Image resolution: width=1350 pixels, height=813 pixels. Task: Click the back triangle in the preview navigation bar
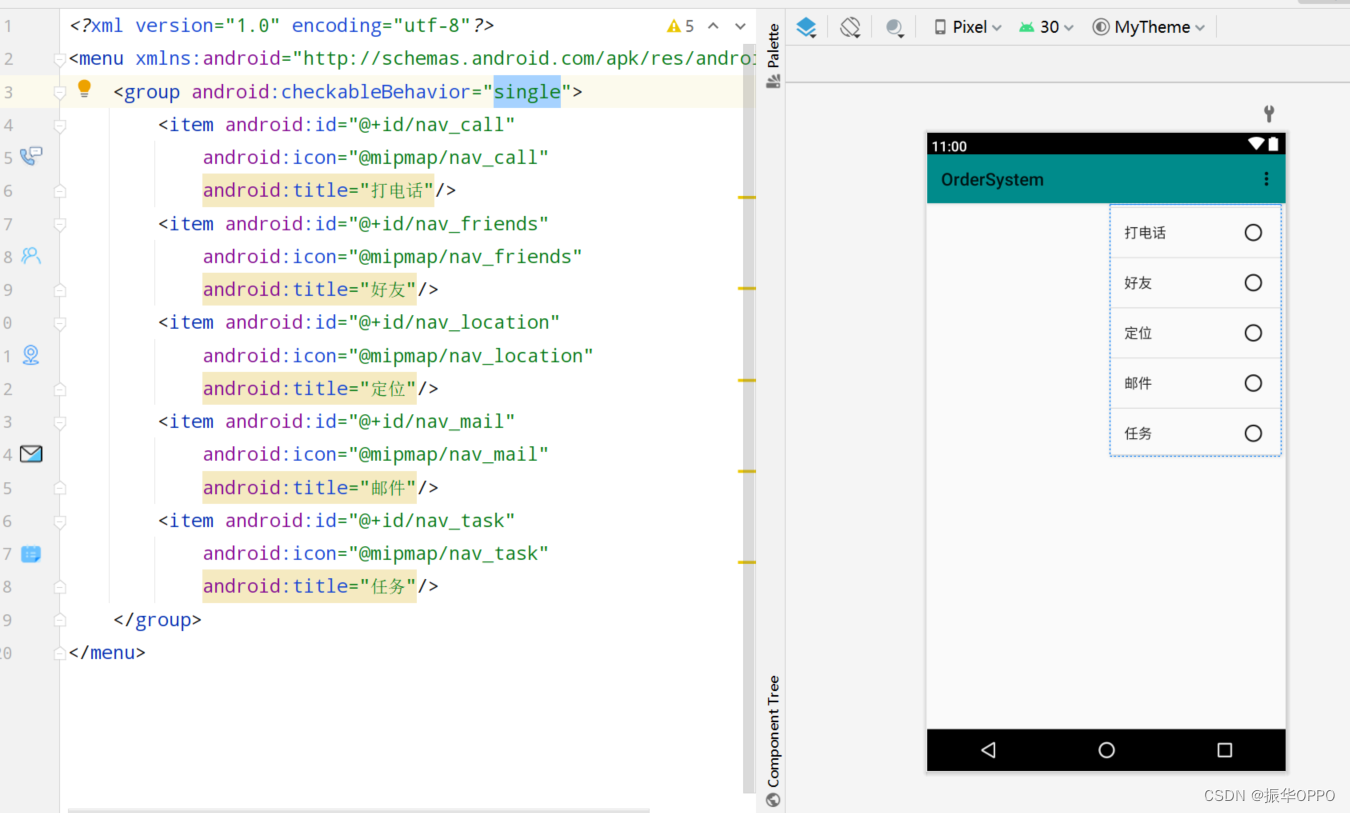(988, 750)
